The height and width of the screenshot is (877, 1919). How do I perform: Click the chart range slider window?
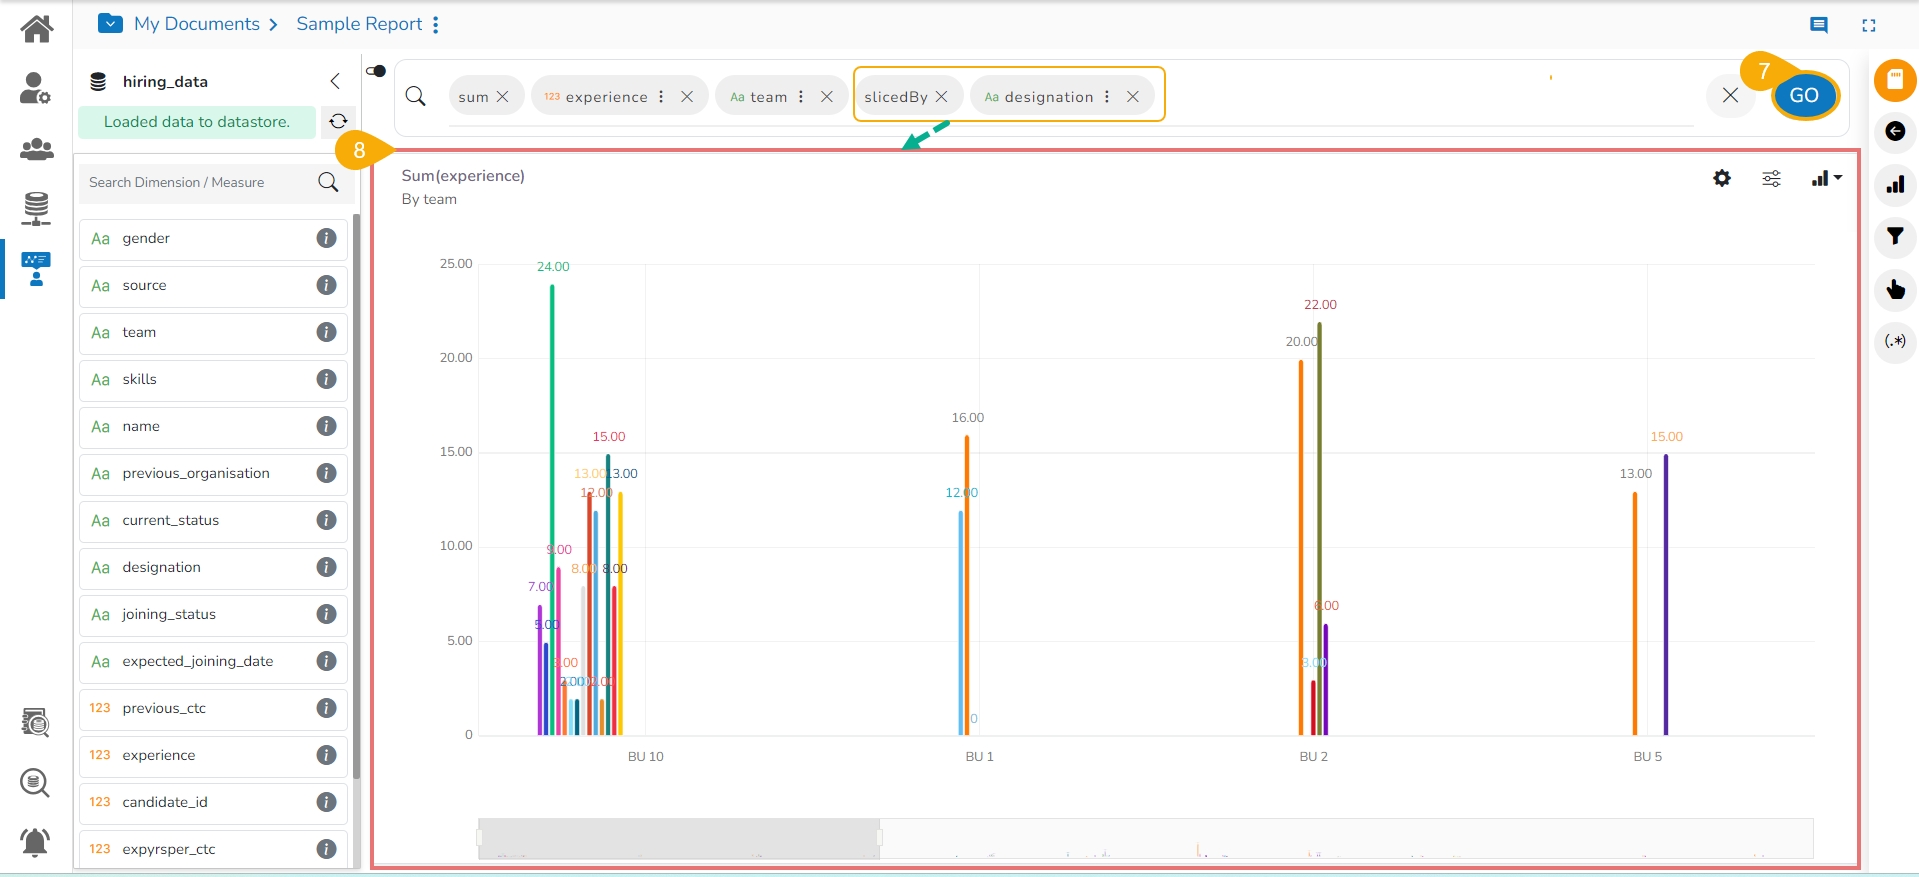pyautogui.click(x=679, y=839)
